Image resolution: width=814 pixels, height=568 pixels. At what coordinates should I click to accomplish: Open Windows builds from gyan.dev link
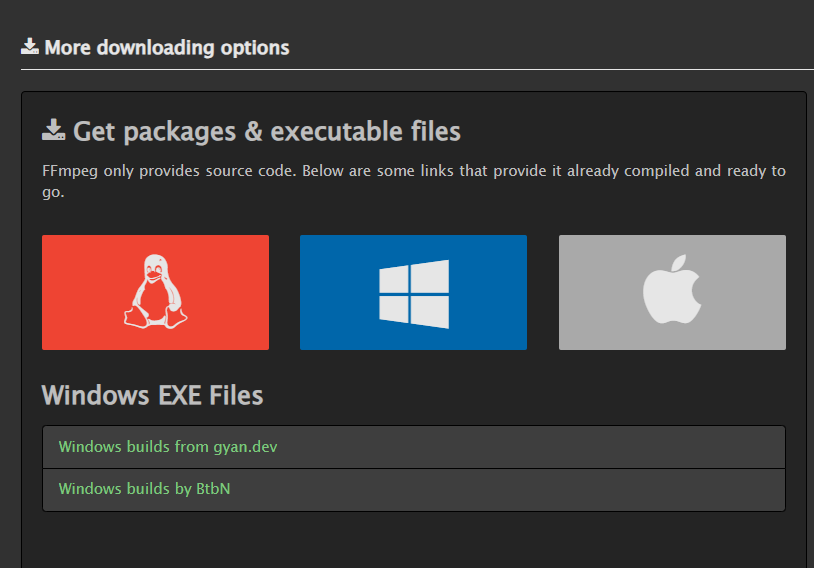[168, 447]
